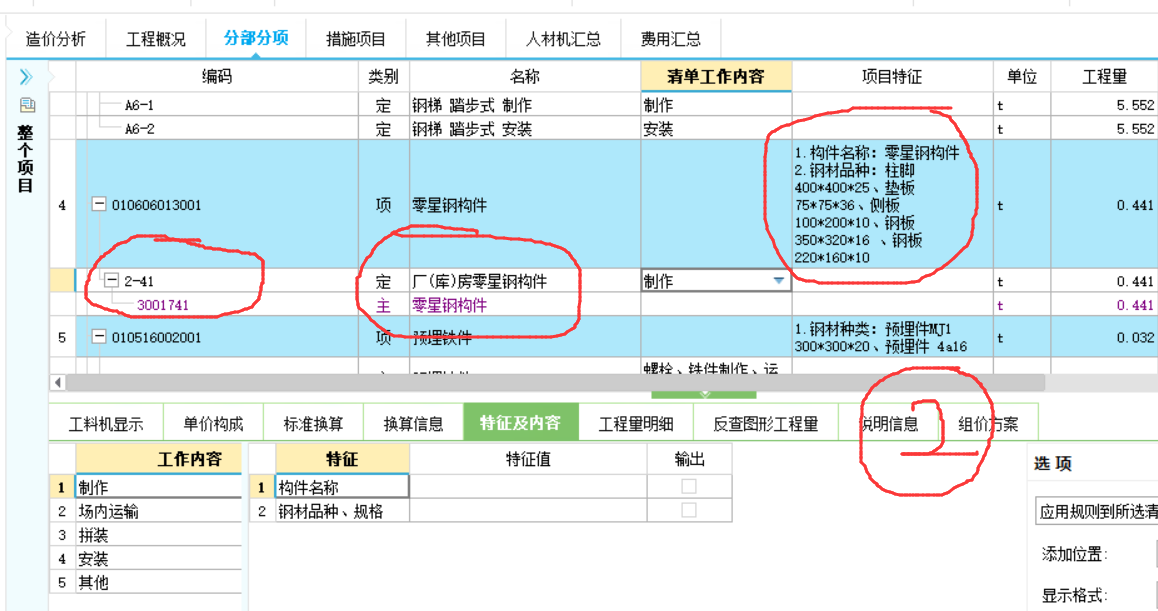Click the project feature text of row 4
This screenshot has width=1158, height=611.
[877, 205]
